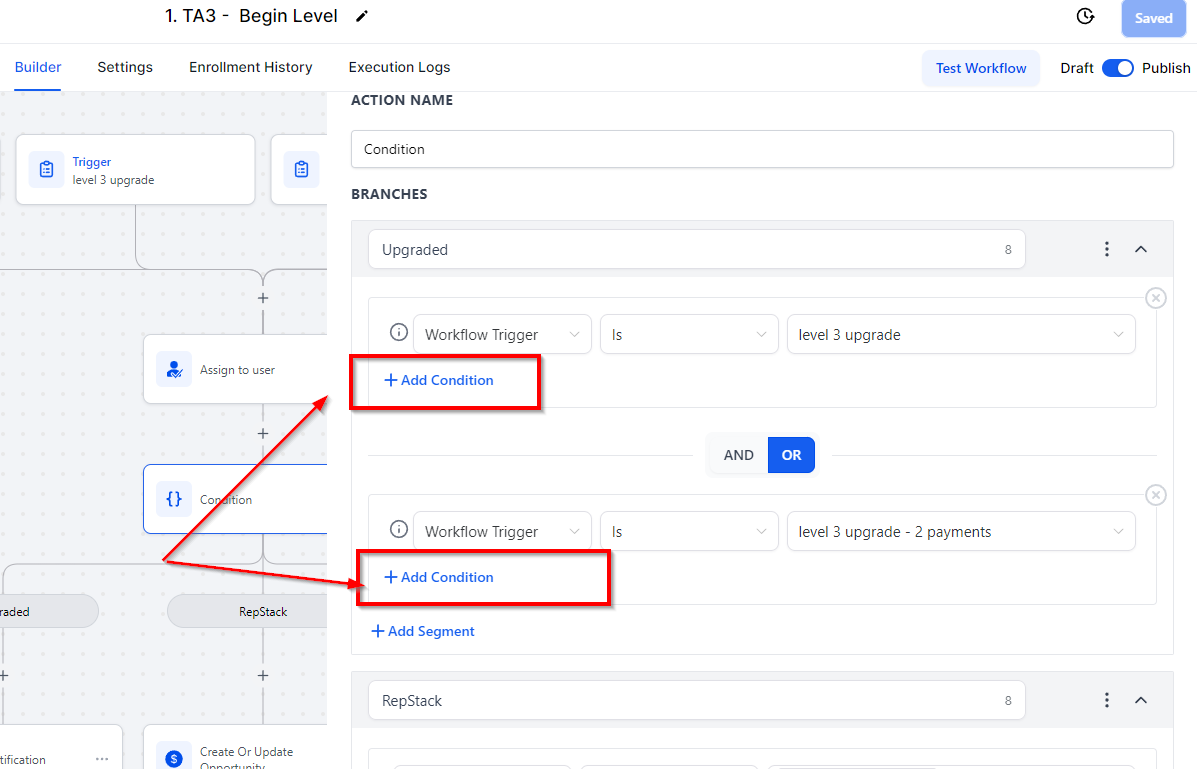Remove the level 3 upgrade condition segment
Viewport: 1197px width, 769px height.
(1156, 298)
